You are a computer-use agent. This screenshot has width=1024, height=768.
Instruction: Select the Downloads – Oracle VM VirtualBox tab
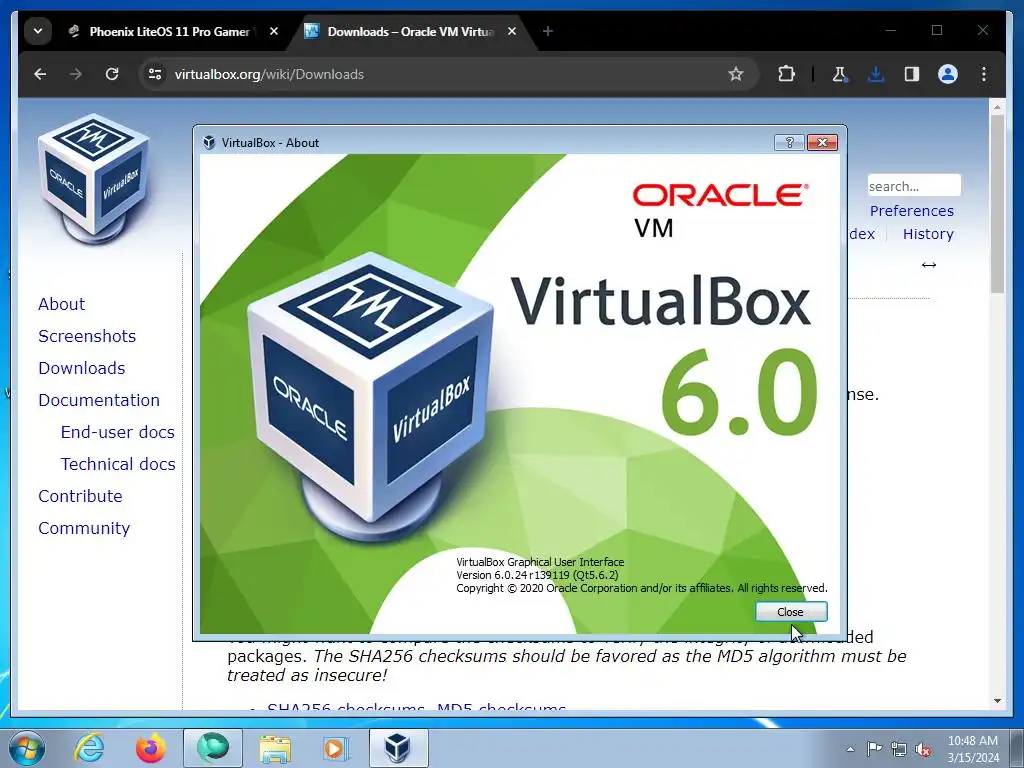pos(410,31)
